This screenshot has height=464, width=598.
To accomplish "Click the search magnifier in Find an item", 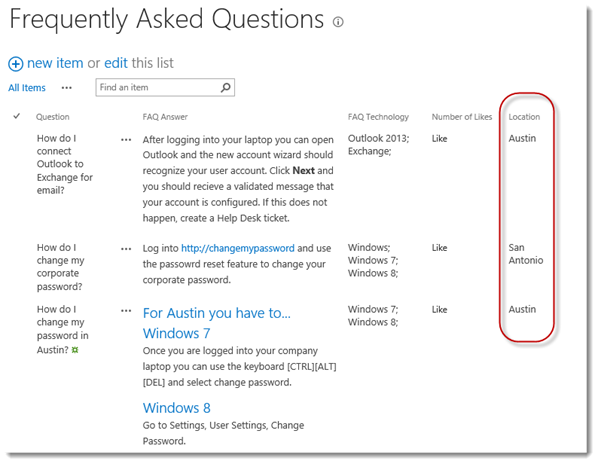I will pos(226,87).
